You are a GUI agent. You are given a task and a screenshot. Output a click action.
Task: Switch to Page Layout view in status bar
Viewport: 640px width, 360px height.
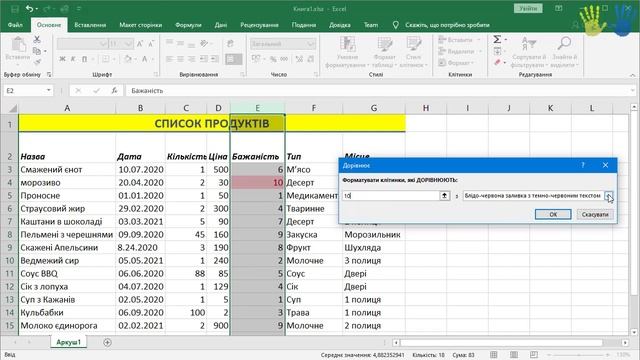[x=514, y=355]
